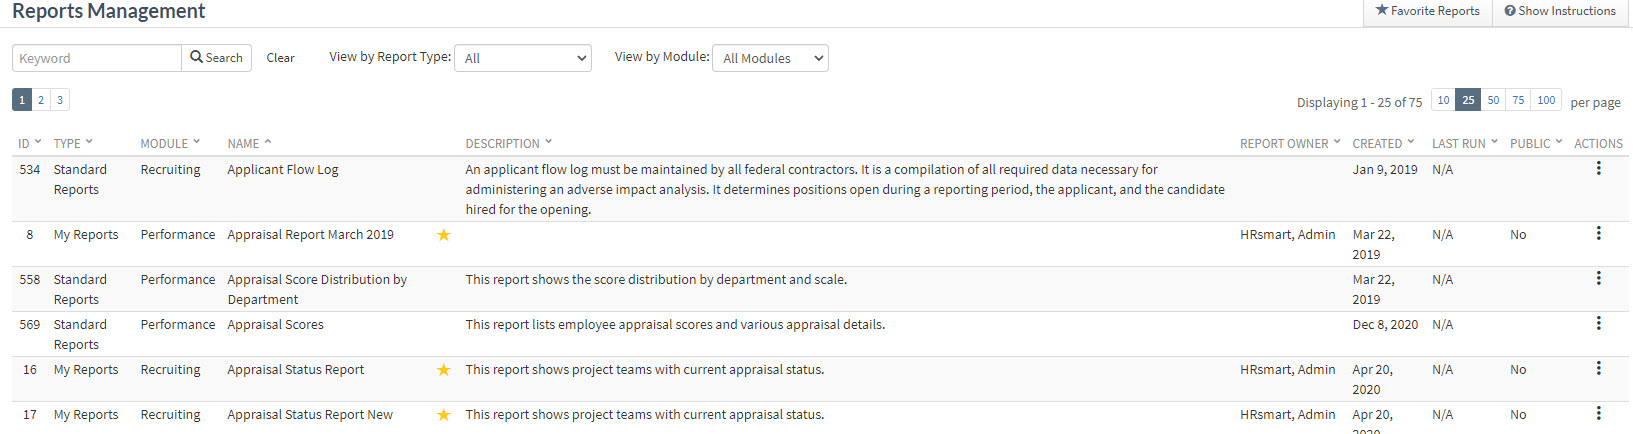Go to page 2 of results
Image resolution: width=1633 pixels, height=434 pixels.
click(41, 100)
